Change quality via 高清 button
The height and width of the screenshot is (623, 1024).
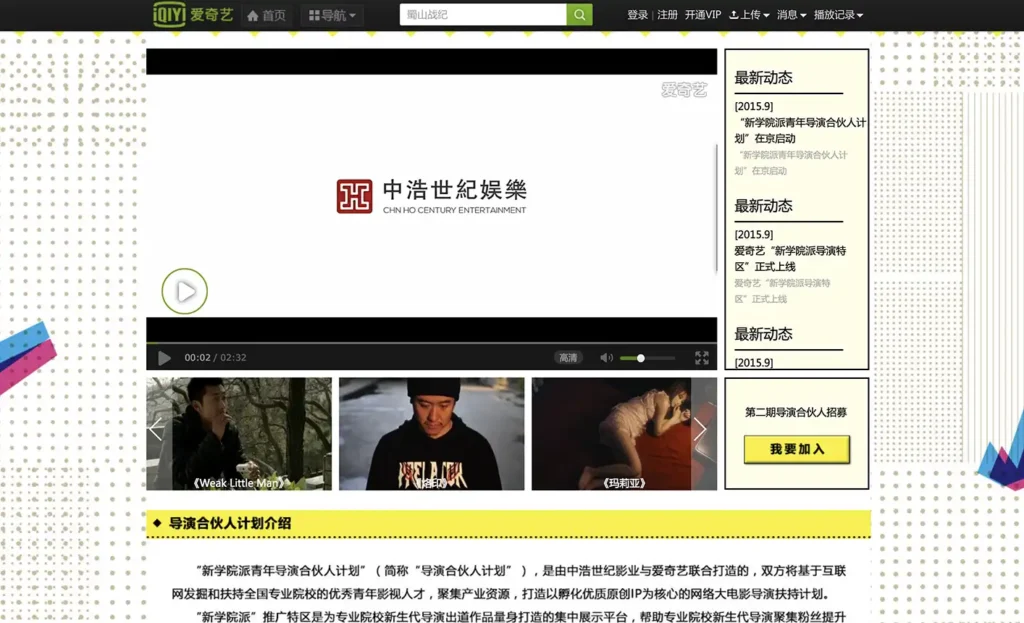[x=568, y=358]
